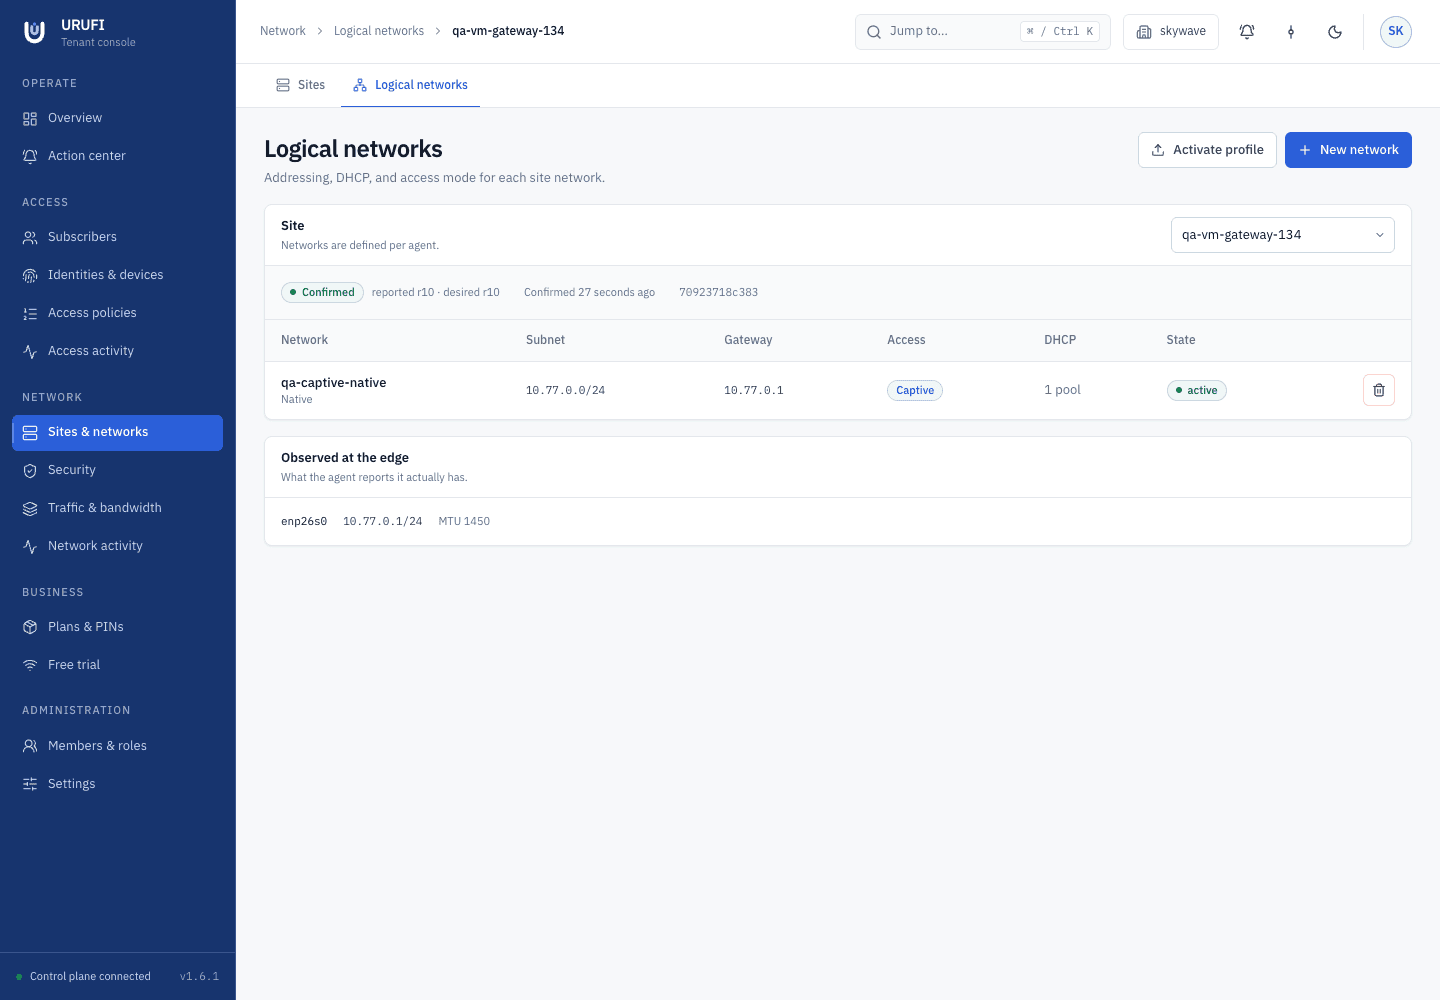Navigate to Access policies

117,313
